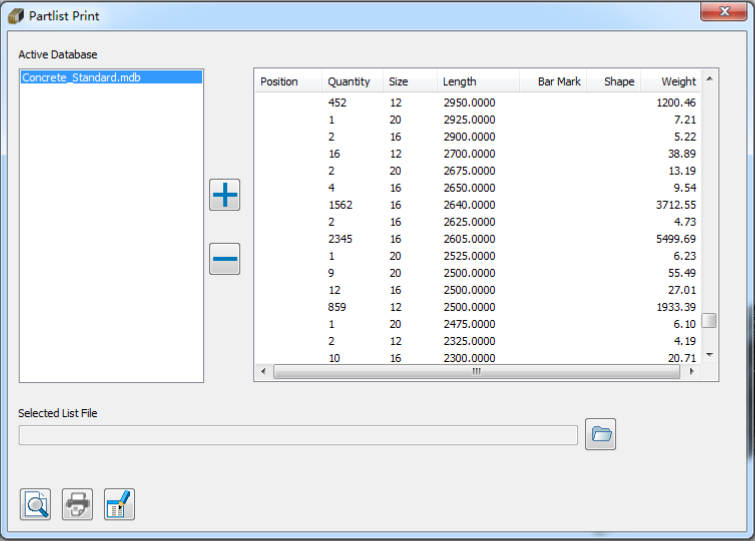Click the Selected List File field
The height and width of the screenshot is (541, 755).
298,435
